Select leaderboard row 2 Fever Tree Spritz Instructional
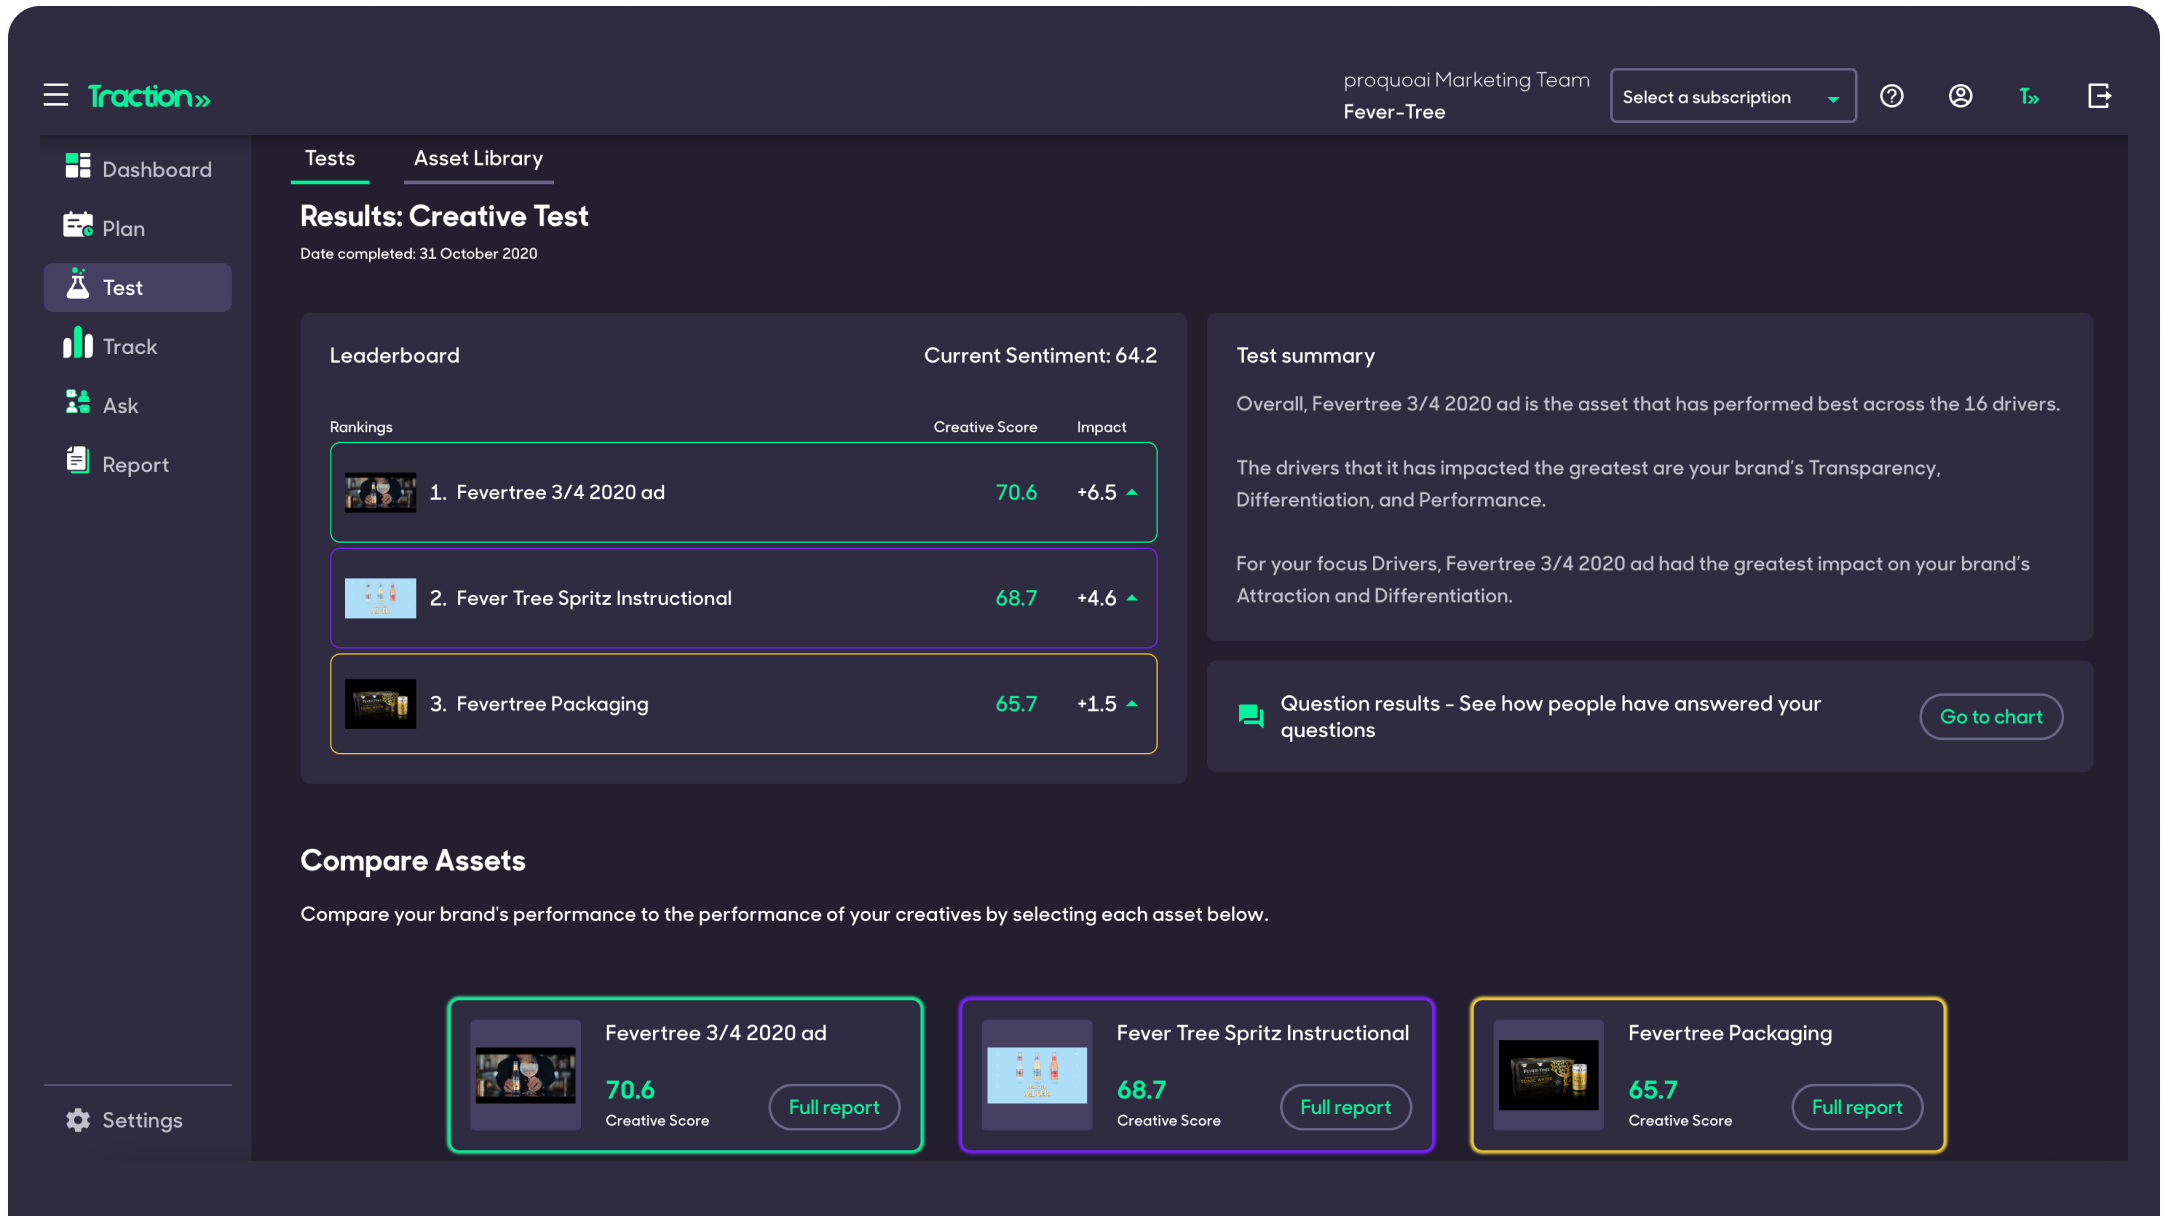Screen dimensions: 2168x1216 click(x=744, y=598)
